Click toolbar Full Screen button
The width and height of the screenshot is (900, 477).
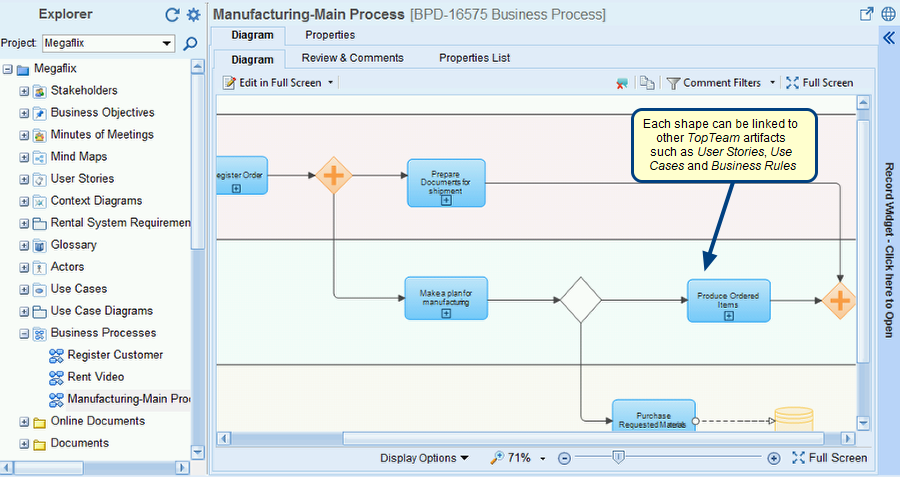(x=820, y=83)
